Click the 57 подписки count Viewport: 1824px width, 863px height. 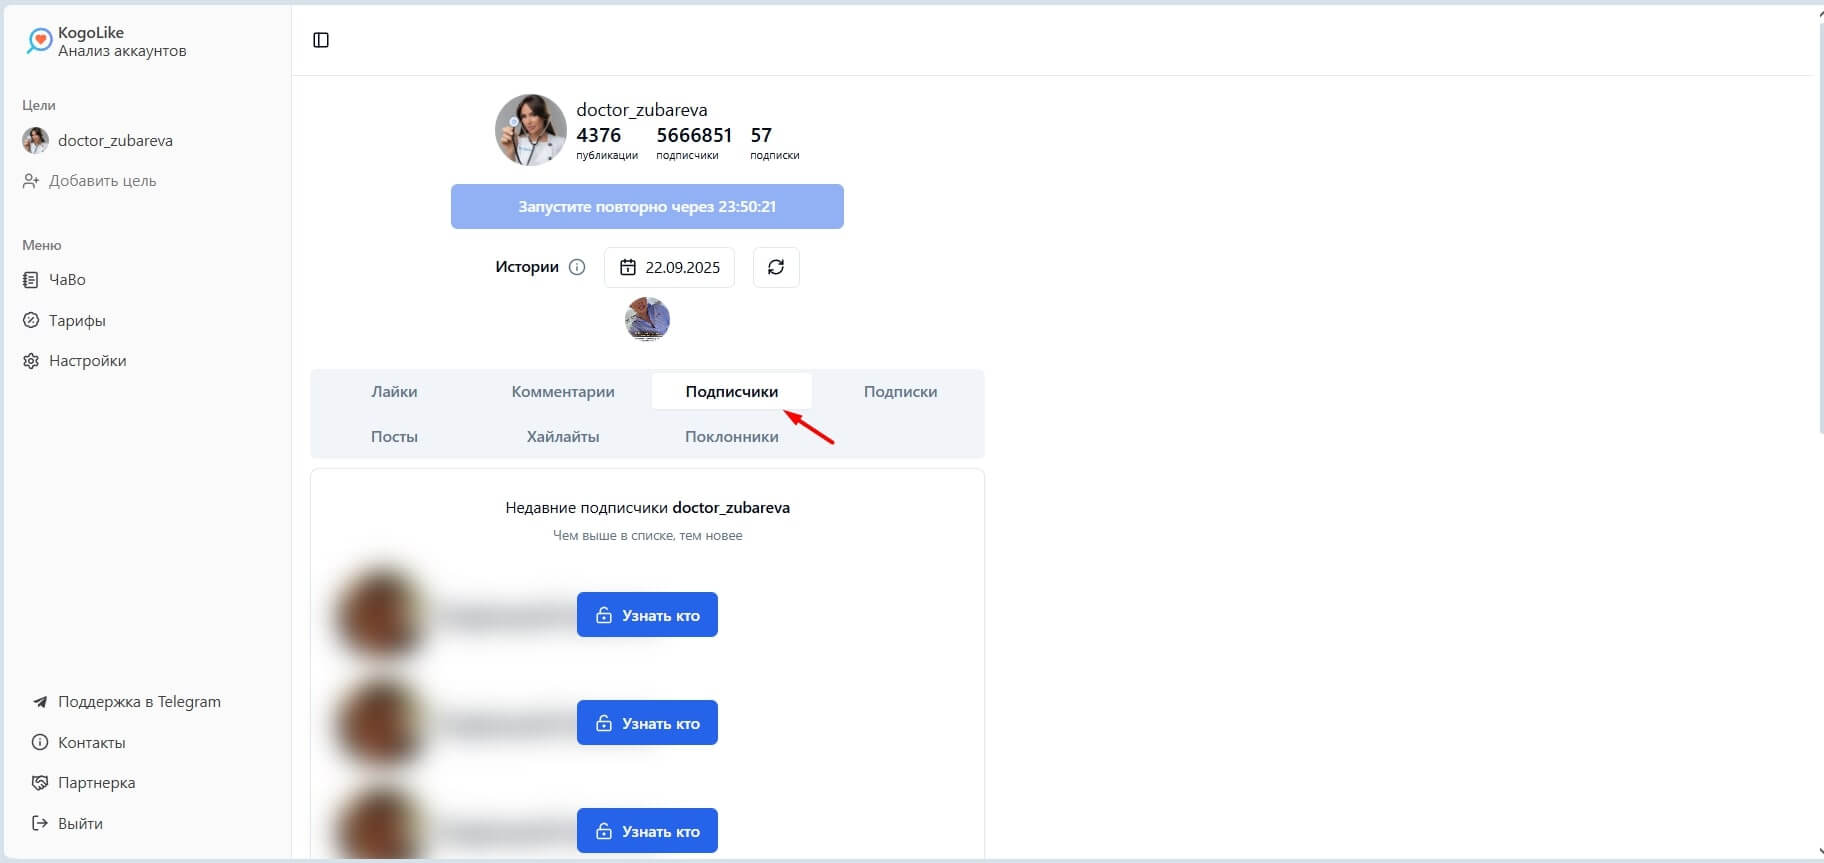point(774,142)
